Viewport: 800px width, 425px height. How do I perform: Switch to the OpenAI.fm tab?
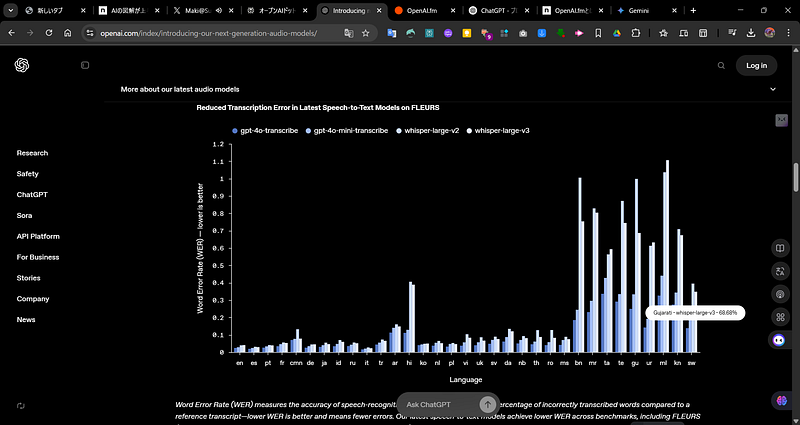pos(424,10)
